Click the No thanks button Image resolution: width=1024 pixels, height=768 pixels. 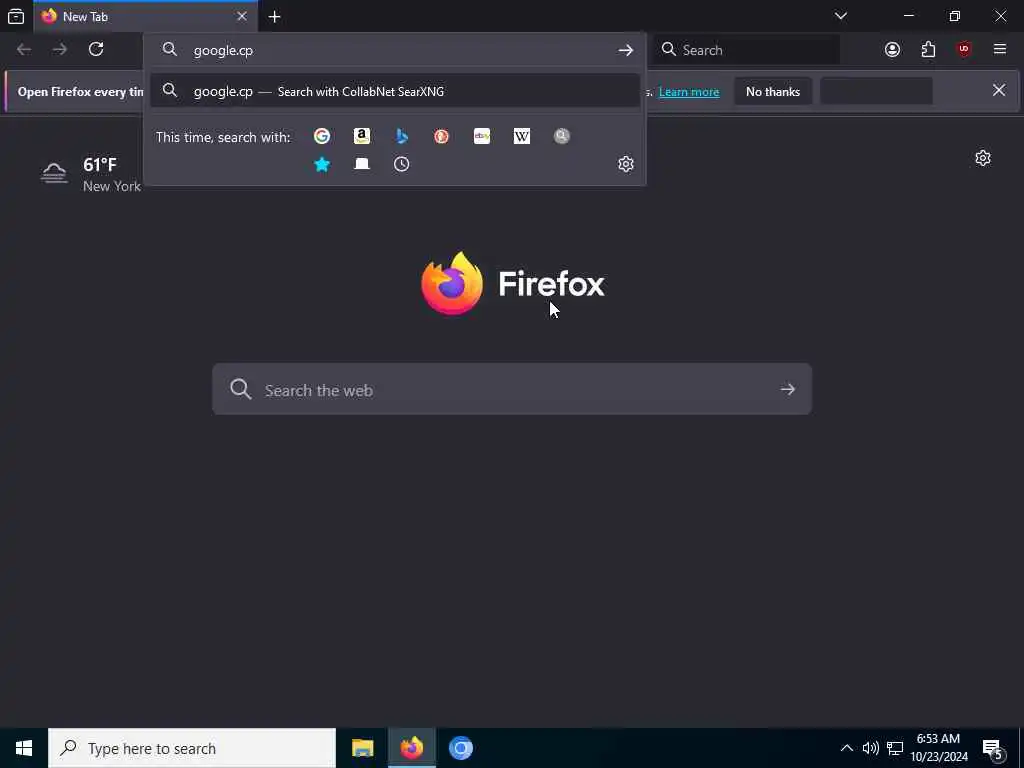click(773, 91)
